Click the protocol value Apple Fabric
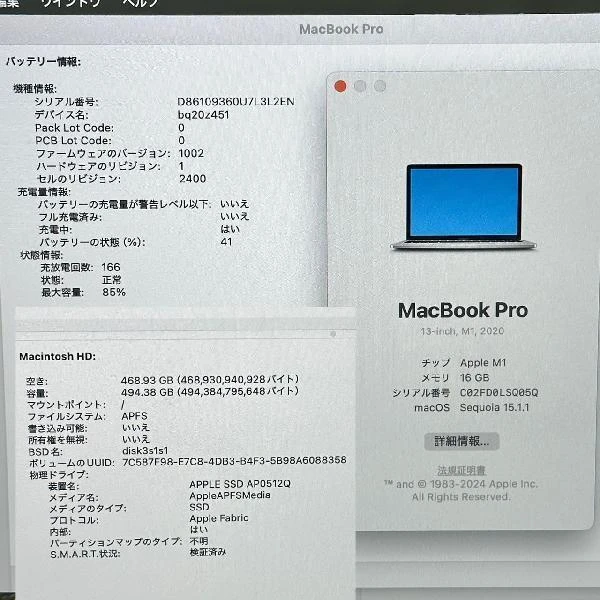 click(x=219, y=518)
